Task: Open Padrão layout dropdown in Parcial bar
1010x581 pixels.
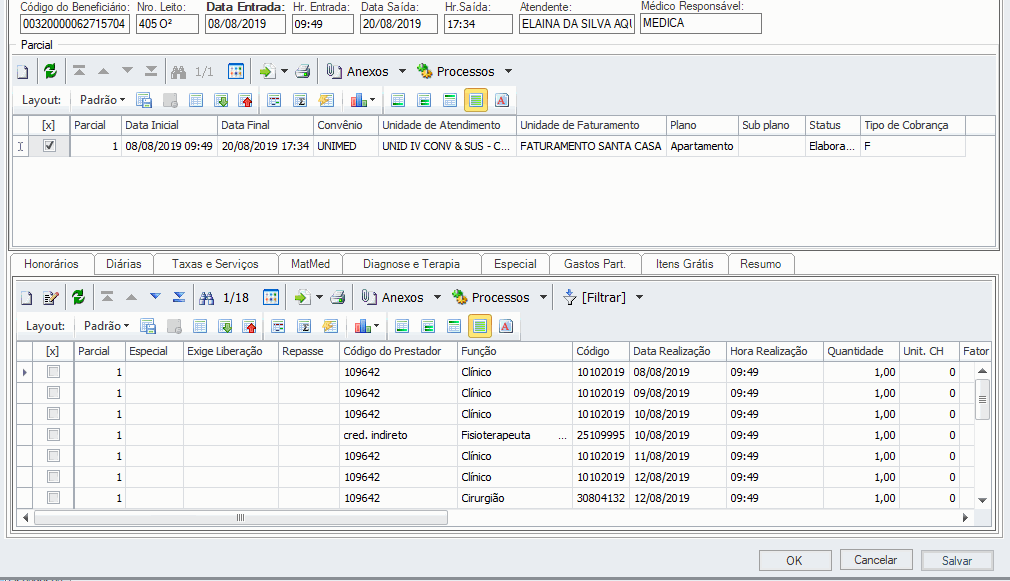Action: click(102, 100)
